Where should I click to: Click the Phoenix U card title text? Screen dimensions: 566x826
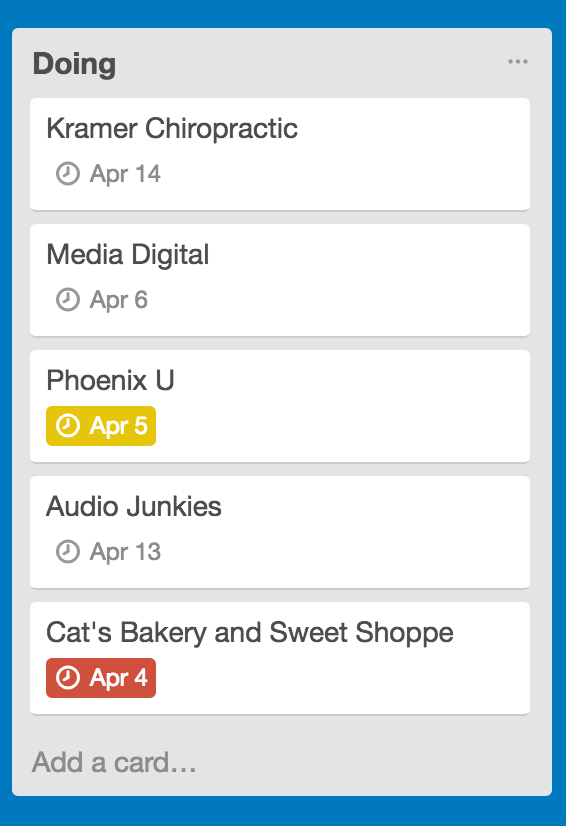(x=110, y=380)
